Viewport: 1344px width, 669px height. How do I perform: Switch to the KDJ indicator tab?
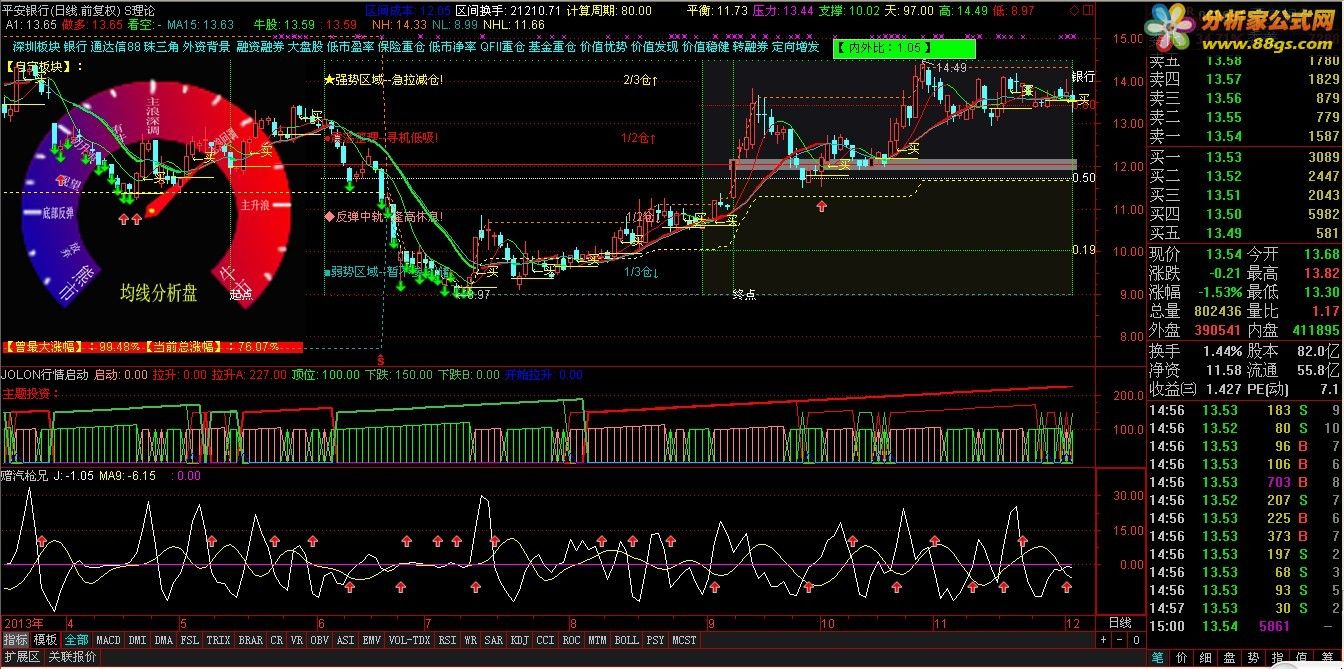pyautogui.click(x=520, y=640)
